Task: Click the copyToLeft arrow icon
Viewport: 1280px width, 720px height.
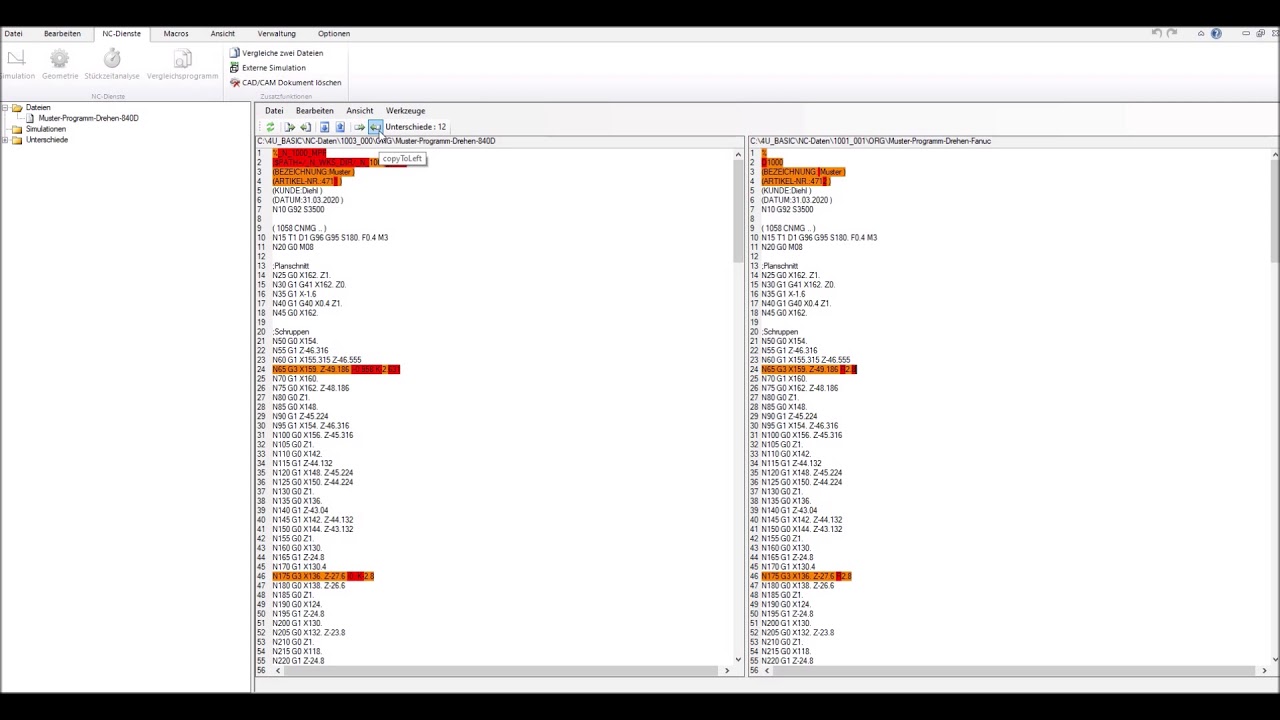Action: (375, 127)
